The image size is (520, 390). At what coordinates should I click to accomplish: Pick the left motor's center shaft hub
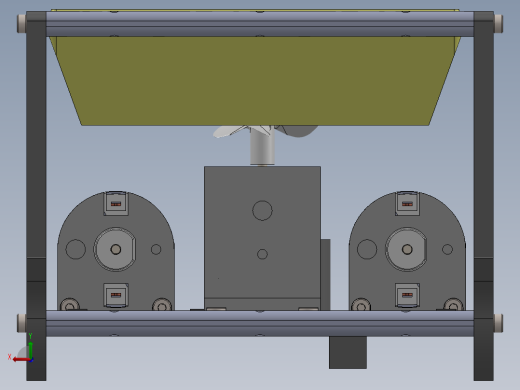[x=115, y=249]
